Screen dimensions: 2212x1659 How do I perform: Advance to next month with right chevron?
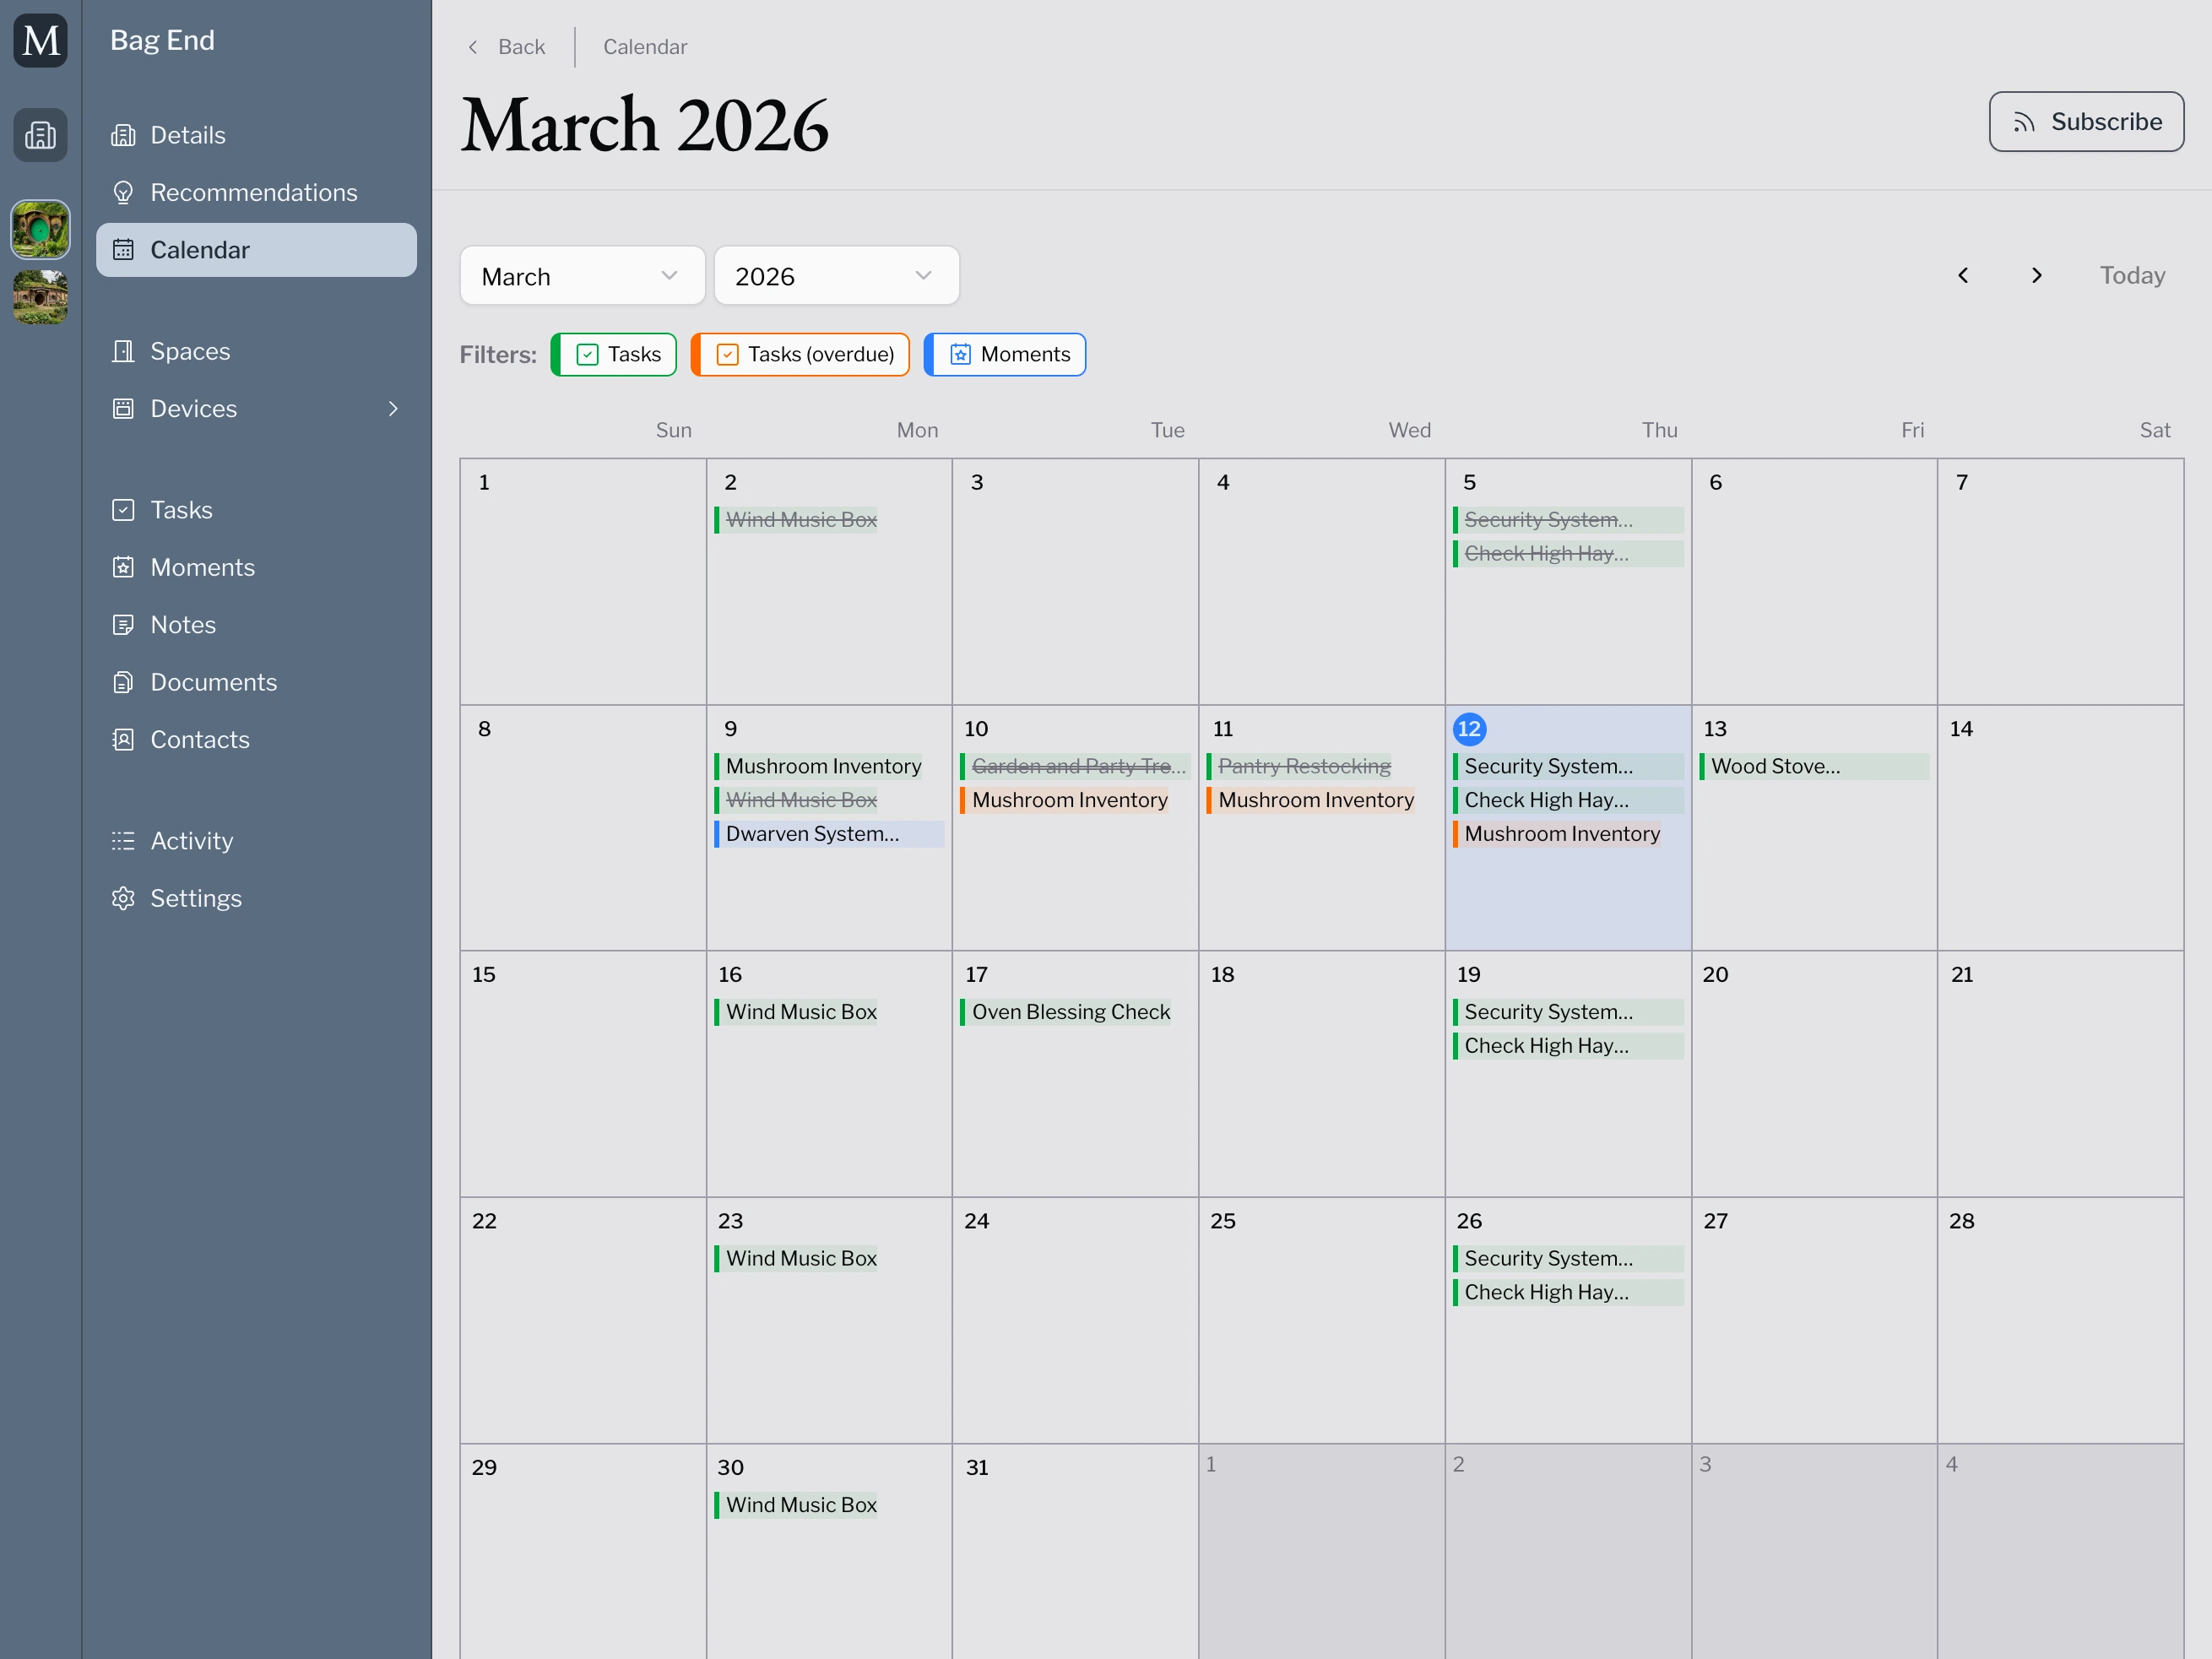2036,275
